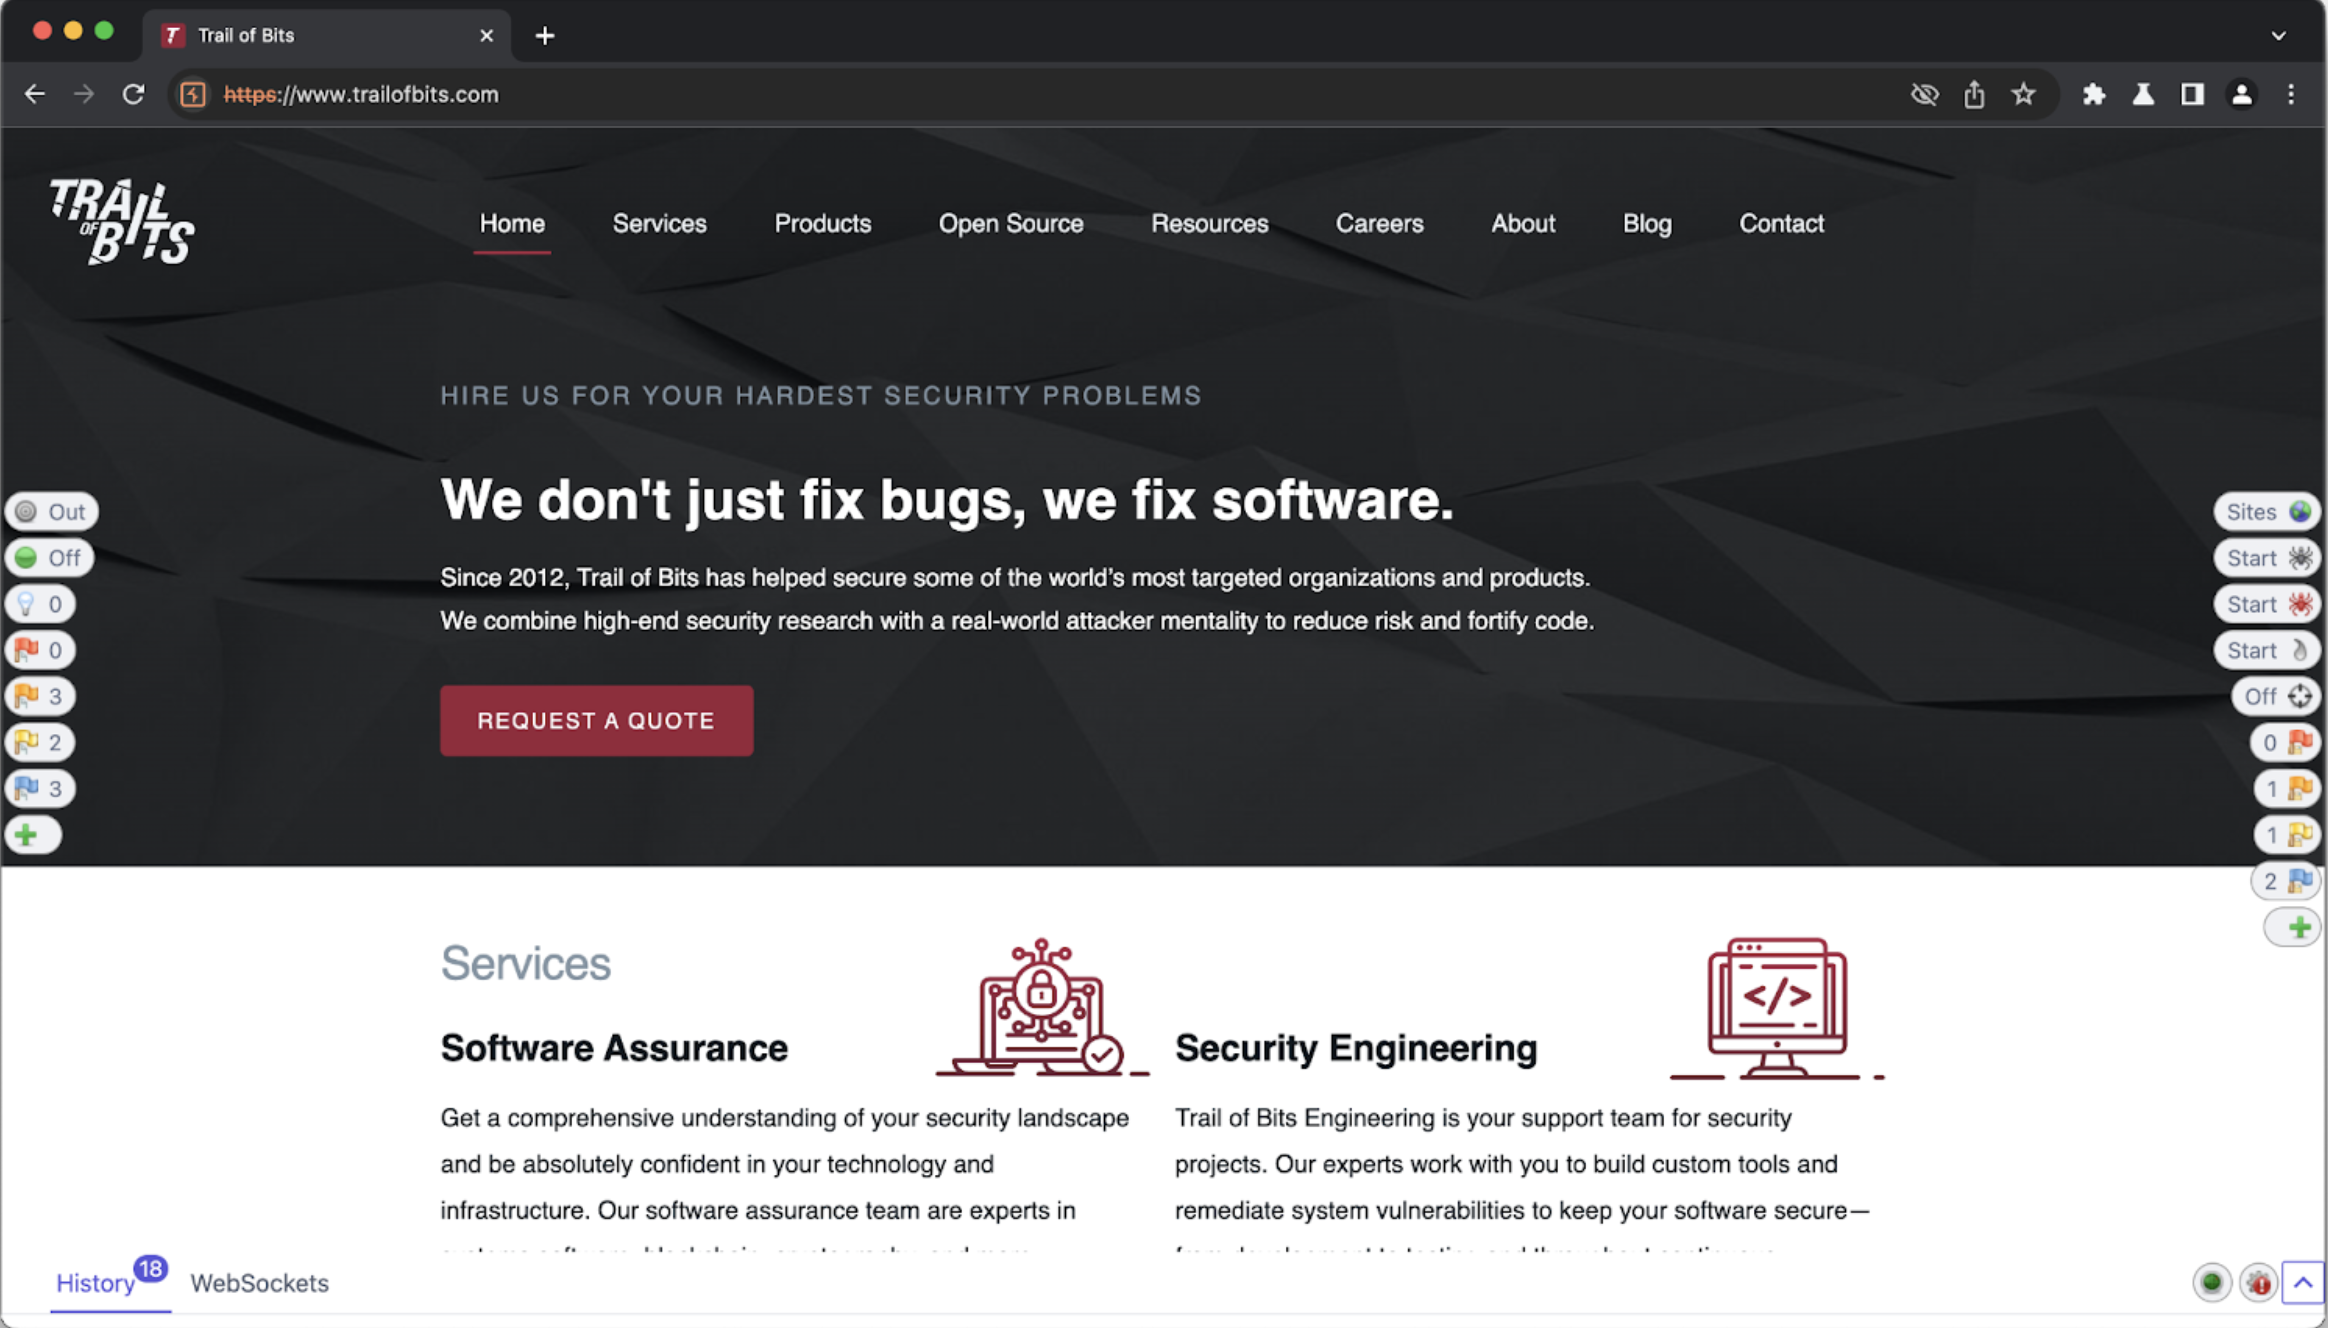Open the tab search dropdown chevron
Screen dimensions: 2328x1328
click(x=2278, y=35)
